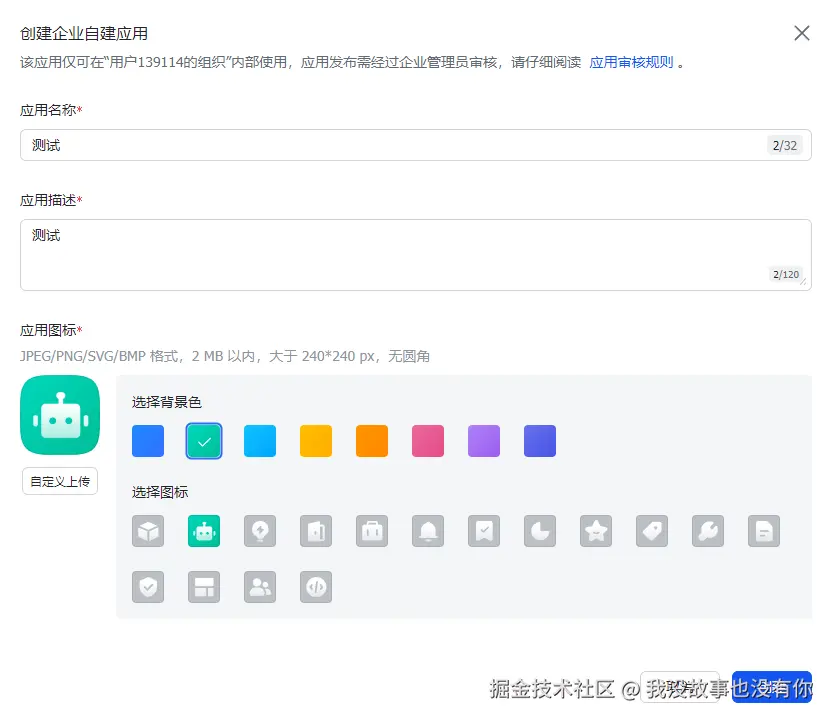
Task: Select the pie chart icon
Action: click(x=540, y=531)
